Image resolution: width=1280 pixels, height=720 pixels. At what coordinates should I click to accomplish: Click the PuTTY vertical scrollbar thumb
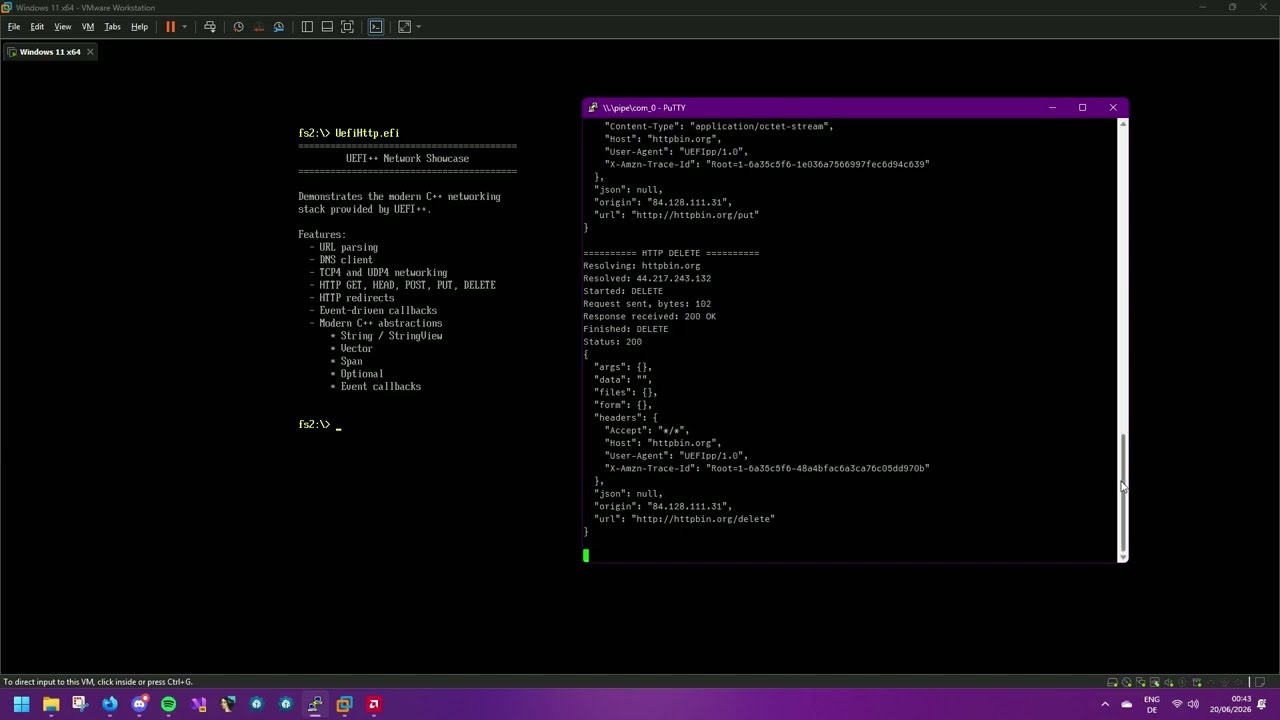tap(1122, 493)
